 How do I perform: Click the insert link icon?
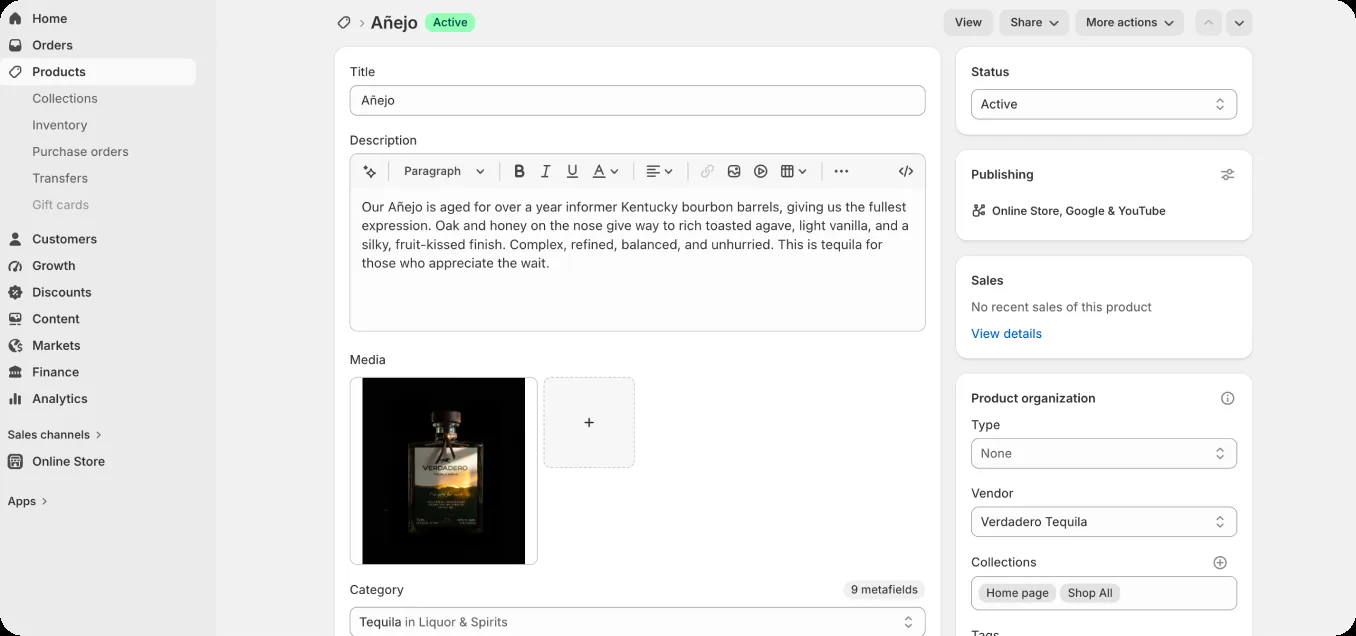click(707, 171)
